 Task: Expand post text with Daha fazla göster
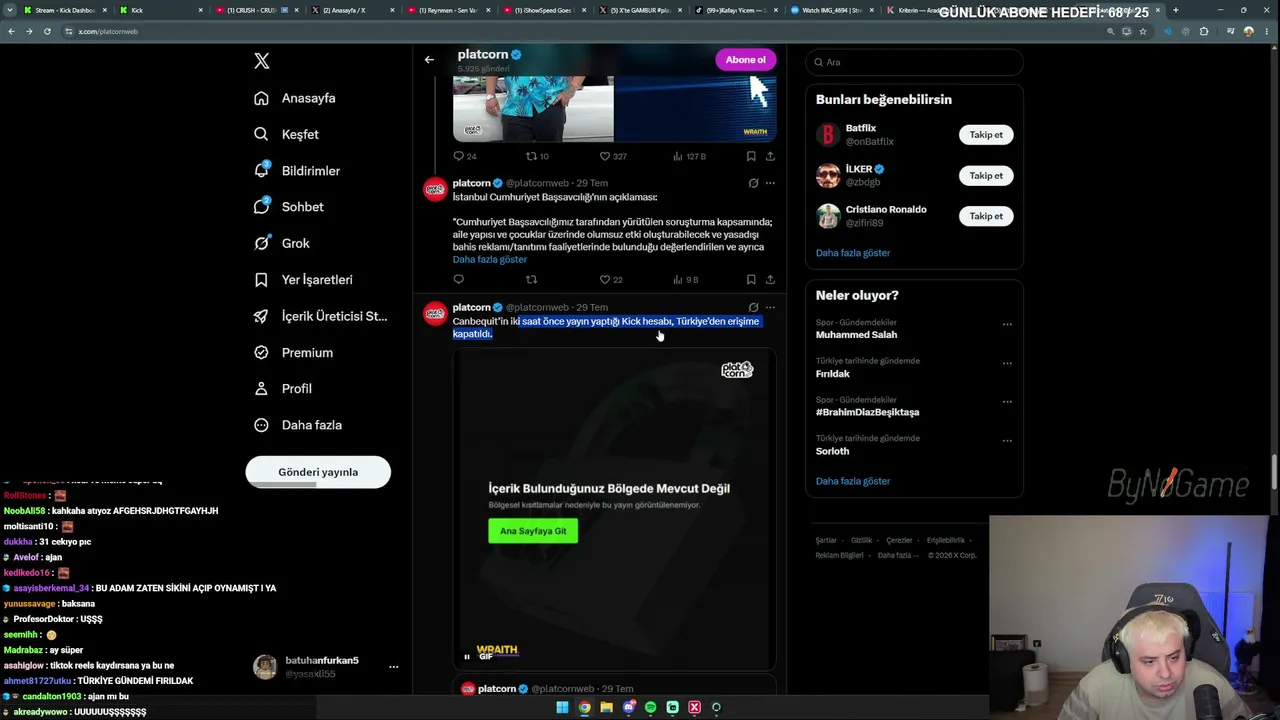click(490, 260)
